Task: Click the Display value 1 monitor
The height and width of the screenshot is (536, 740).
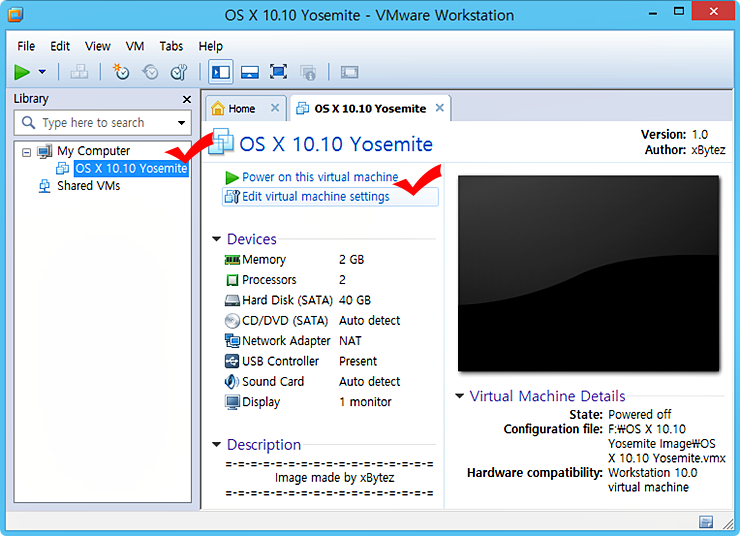Action: [x=365, y=402]
